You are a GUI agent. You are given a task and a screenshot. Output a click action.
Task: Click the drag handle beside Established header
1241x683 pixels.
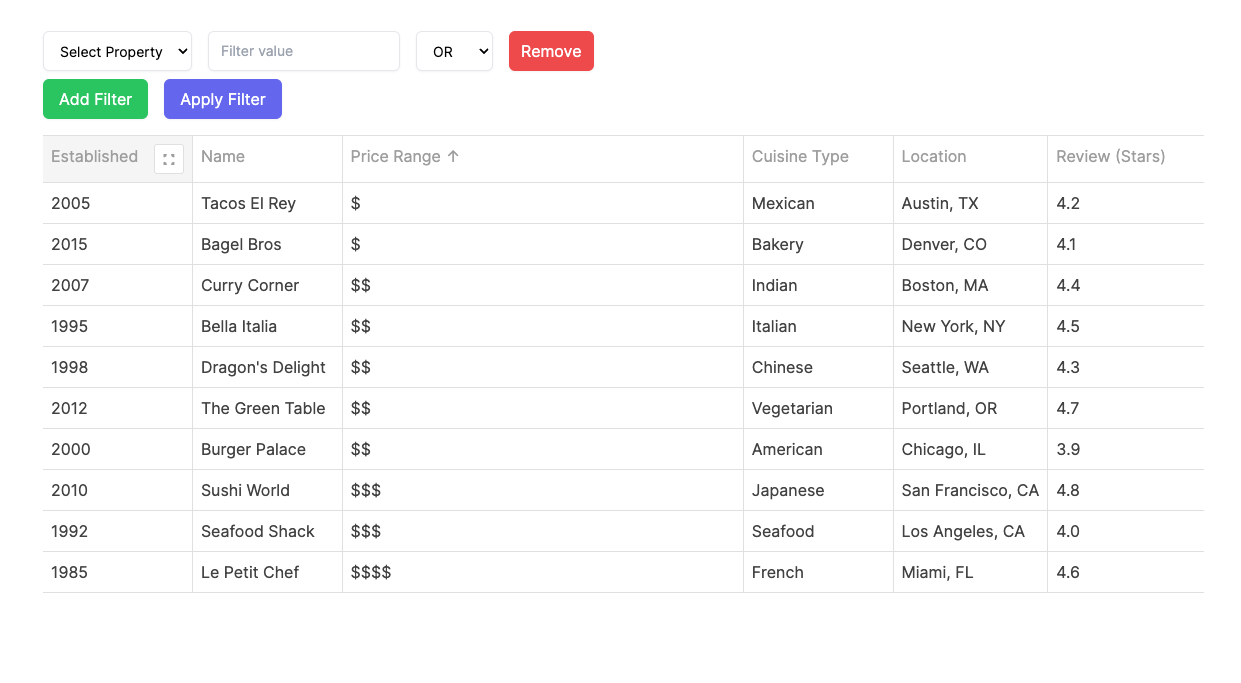pyautogui.click(x=168, y=158)
